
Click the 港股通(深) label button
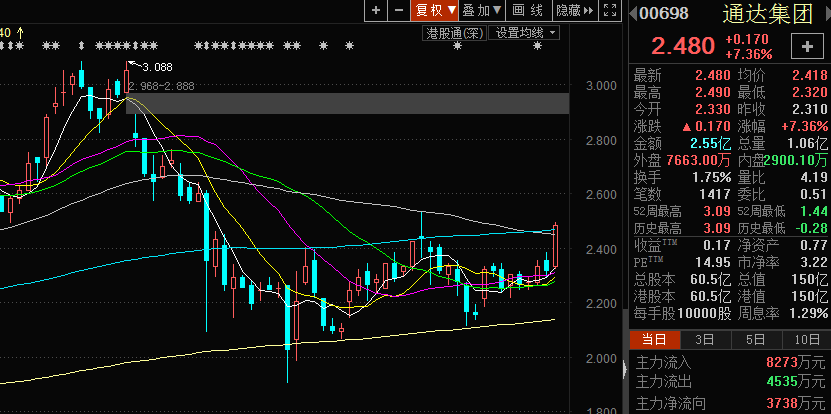coord(455,32)
